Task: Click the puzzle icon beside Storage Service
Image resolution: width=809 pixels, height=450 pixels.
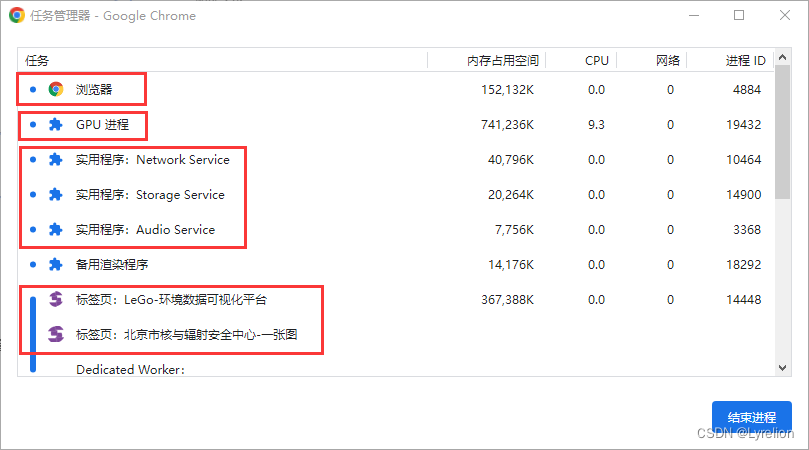Action: tap(55, 195)
